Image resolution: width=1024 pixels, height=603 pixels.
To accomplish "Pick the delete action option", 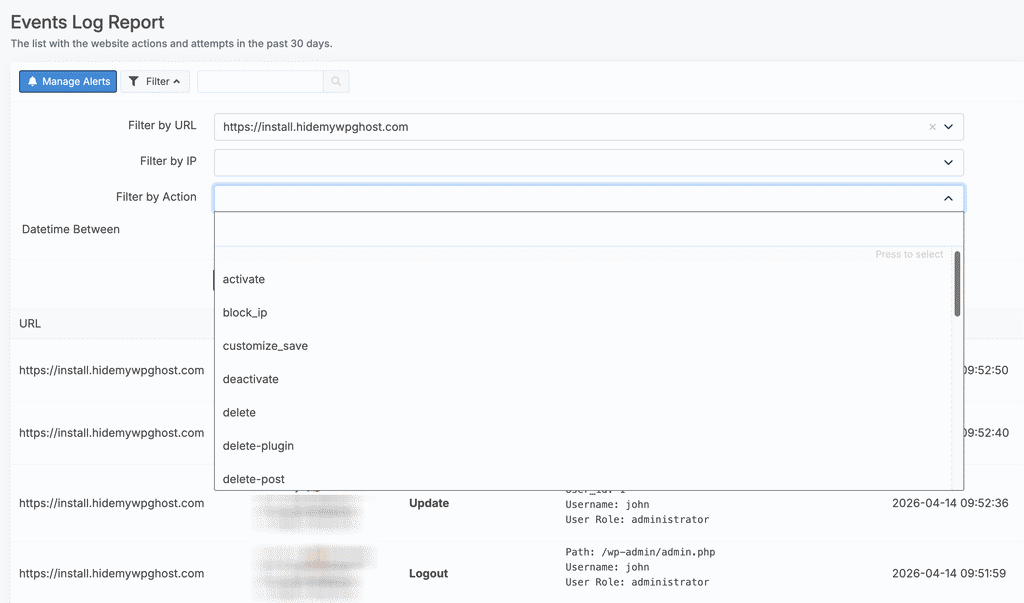I will [583, 412].
